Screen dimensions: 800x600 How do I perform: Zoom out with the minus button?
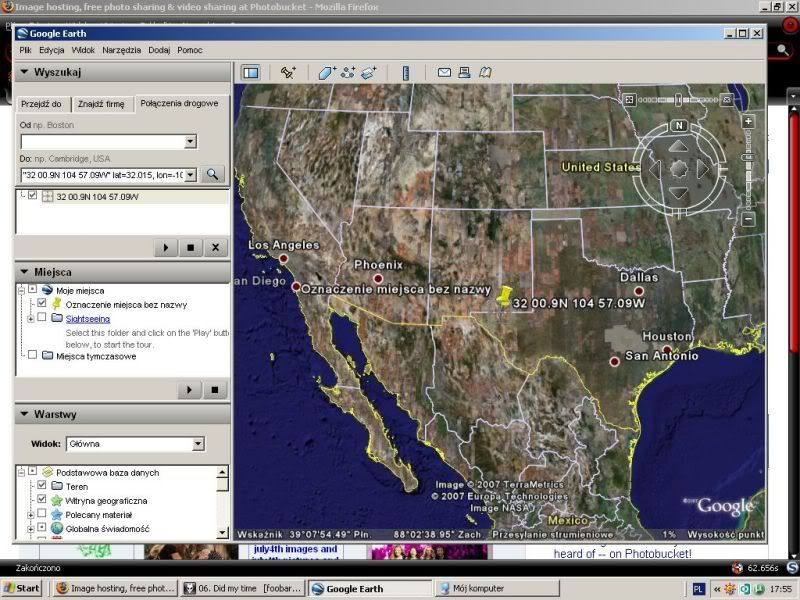(748, 219)
